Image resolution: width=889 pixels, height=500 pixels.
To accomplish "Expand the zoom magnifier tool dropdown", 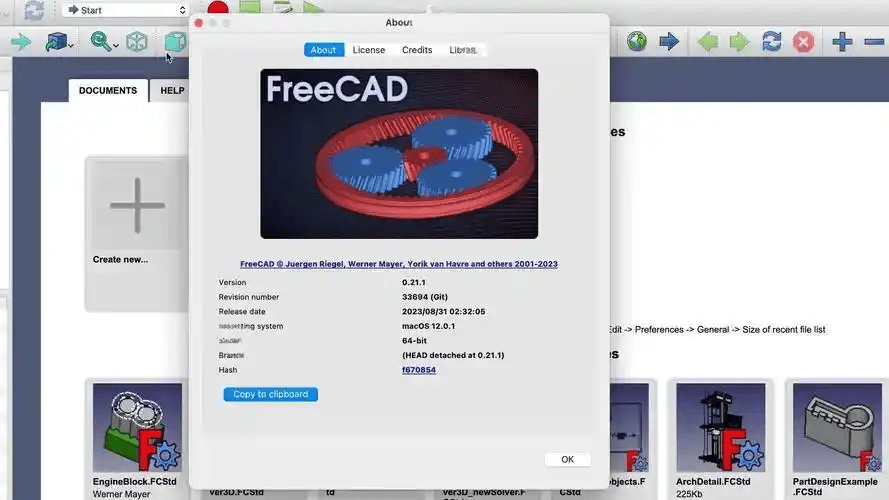I will pos(116,45).
